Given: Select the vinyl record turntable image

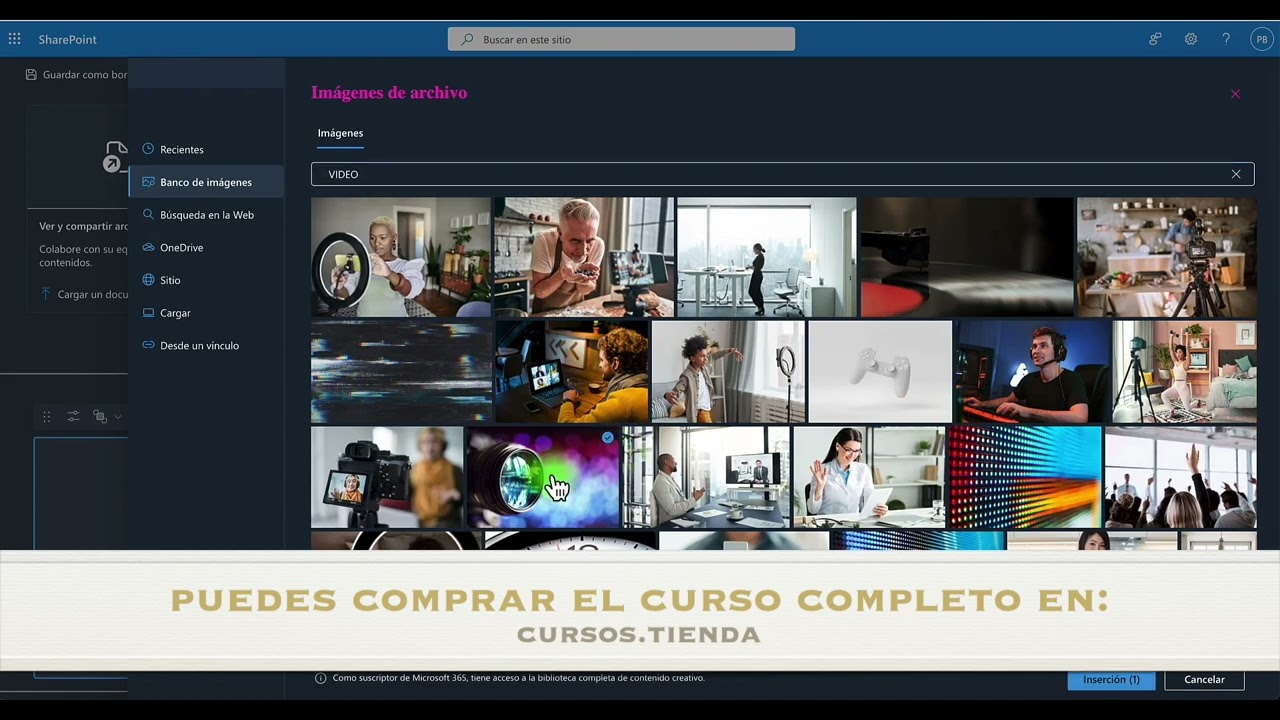Looking at the screenshot, I should coord(967,257).
